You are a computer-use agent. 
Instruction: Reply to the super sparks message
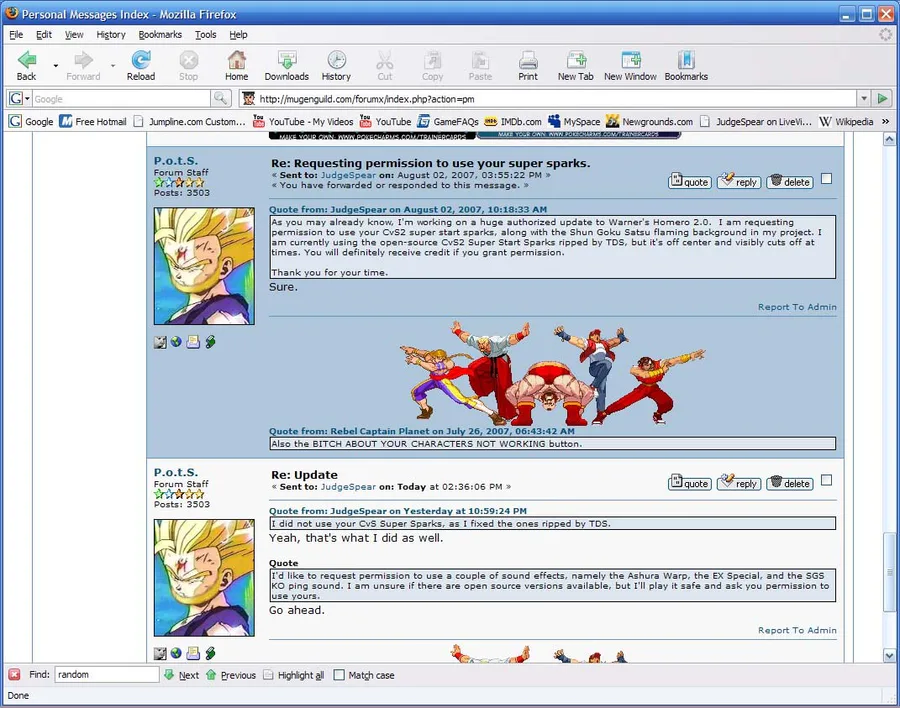(739, 181)
